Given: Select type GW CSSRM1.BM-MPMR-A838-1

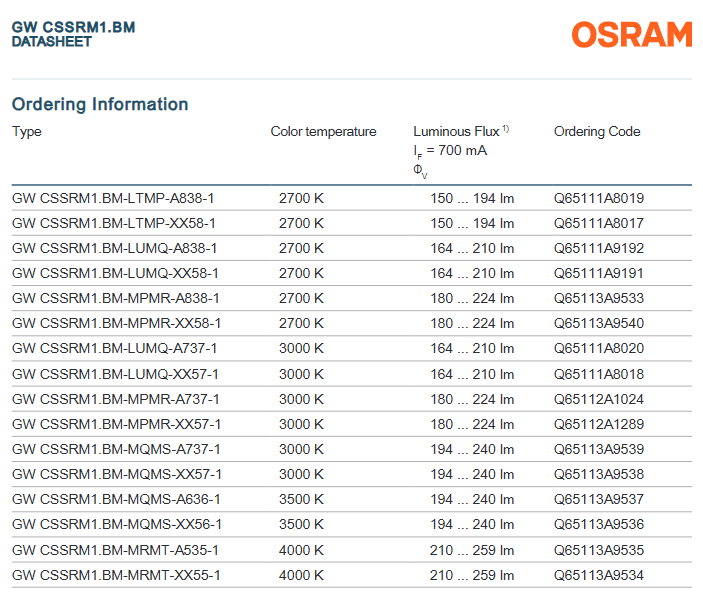Looking at the screenshot, I should (x=116, y=298).
